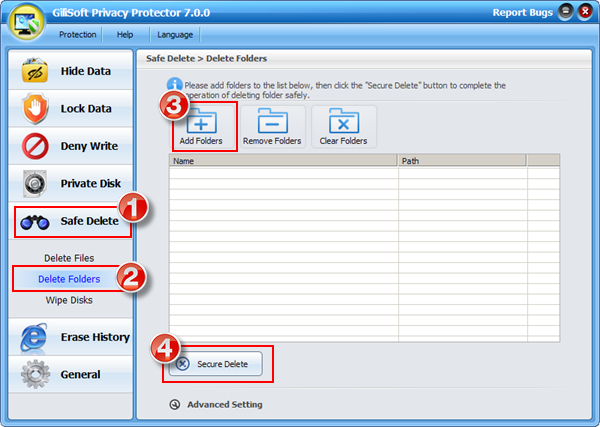The width and height of the screenshot is (600, 427).
Task: Click the Clear Folders icon button
Action: click(343, 127)
